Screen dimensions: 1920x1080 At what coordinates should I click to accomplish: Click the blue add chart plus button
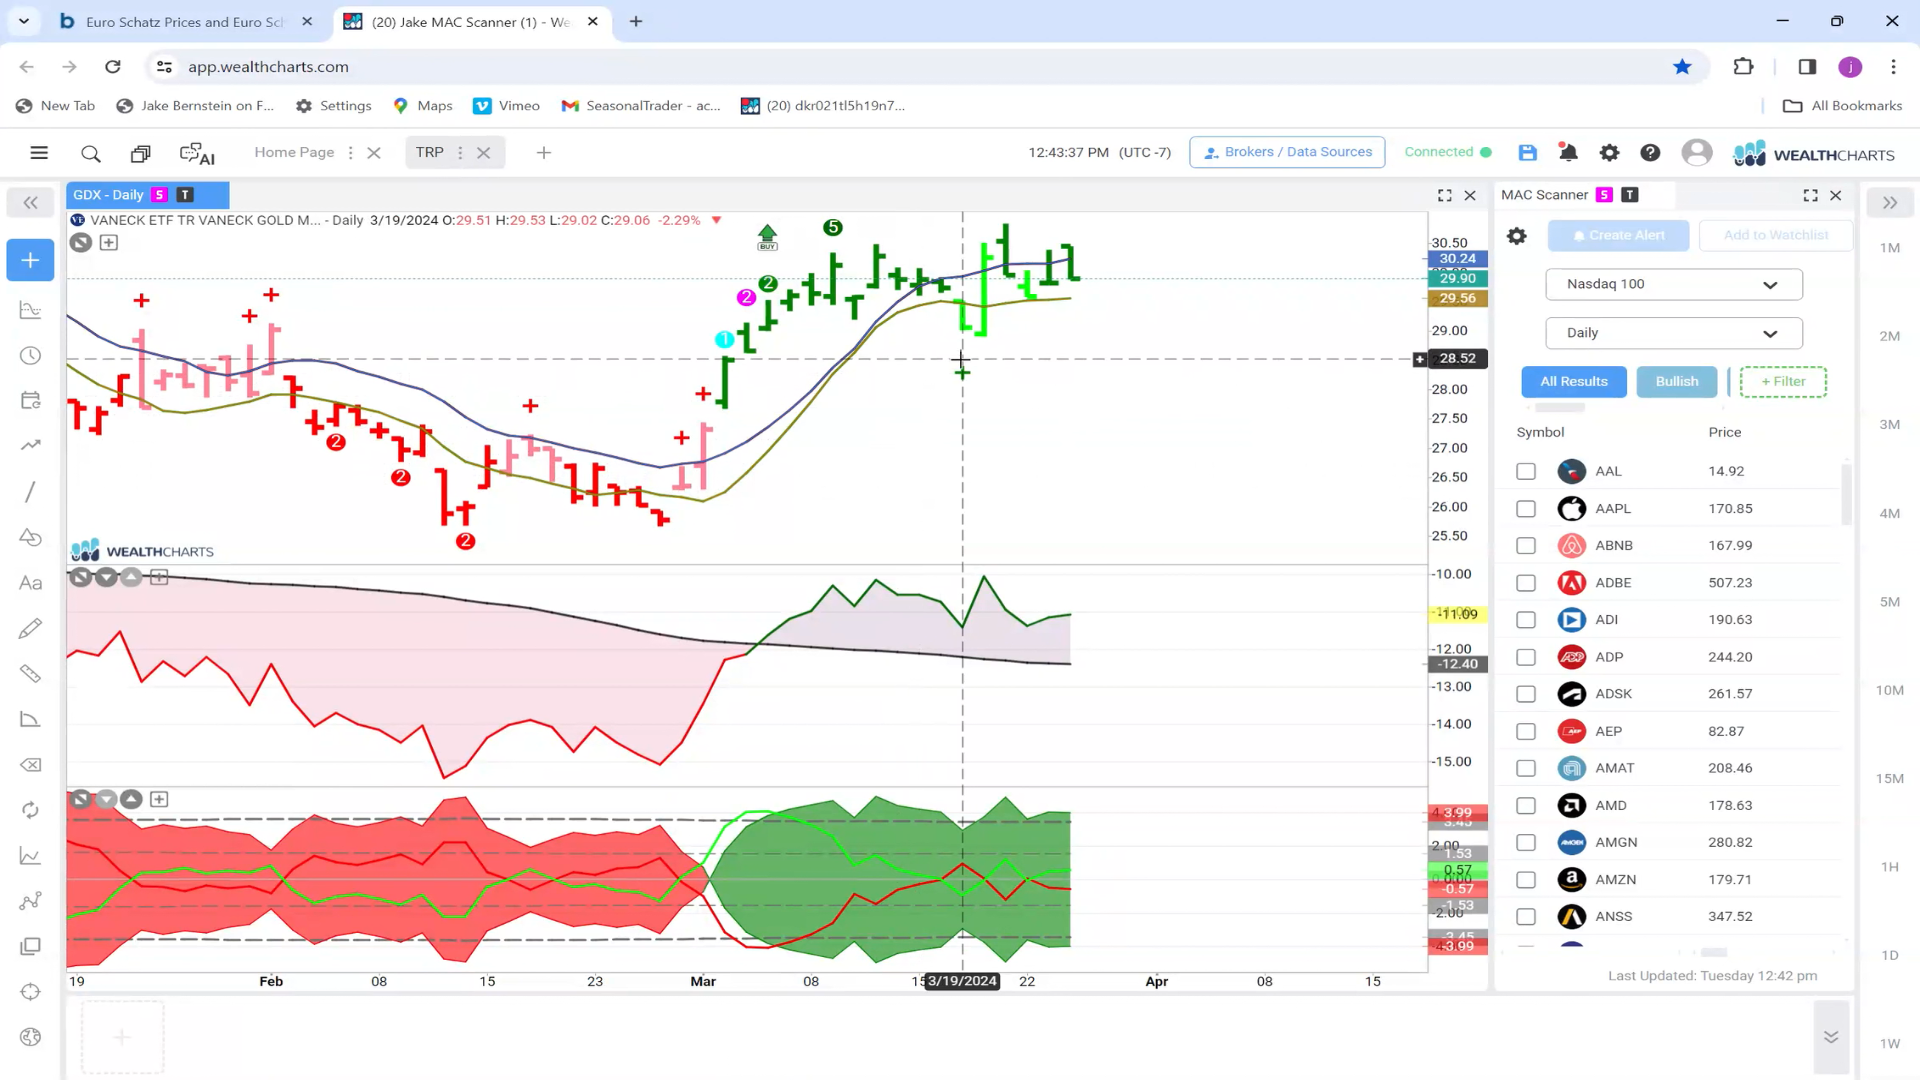click(30, 260)
